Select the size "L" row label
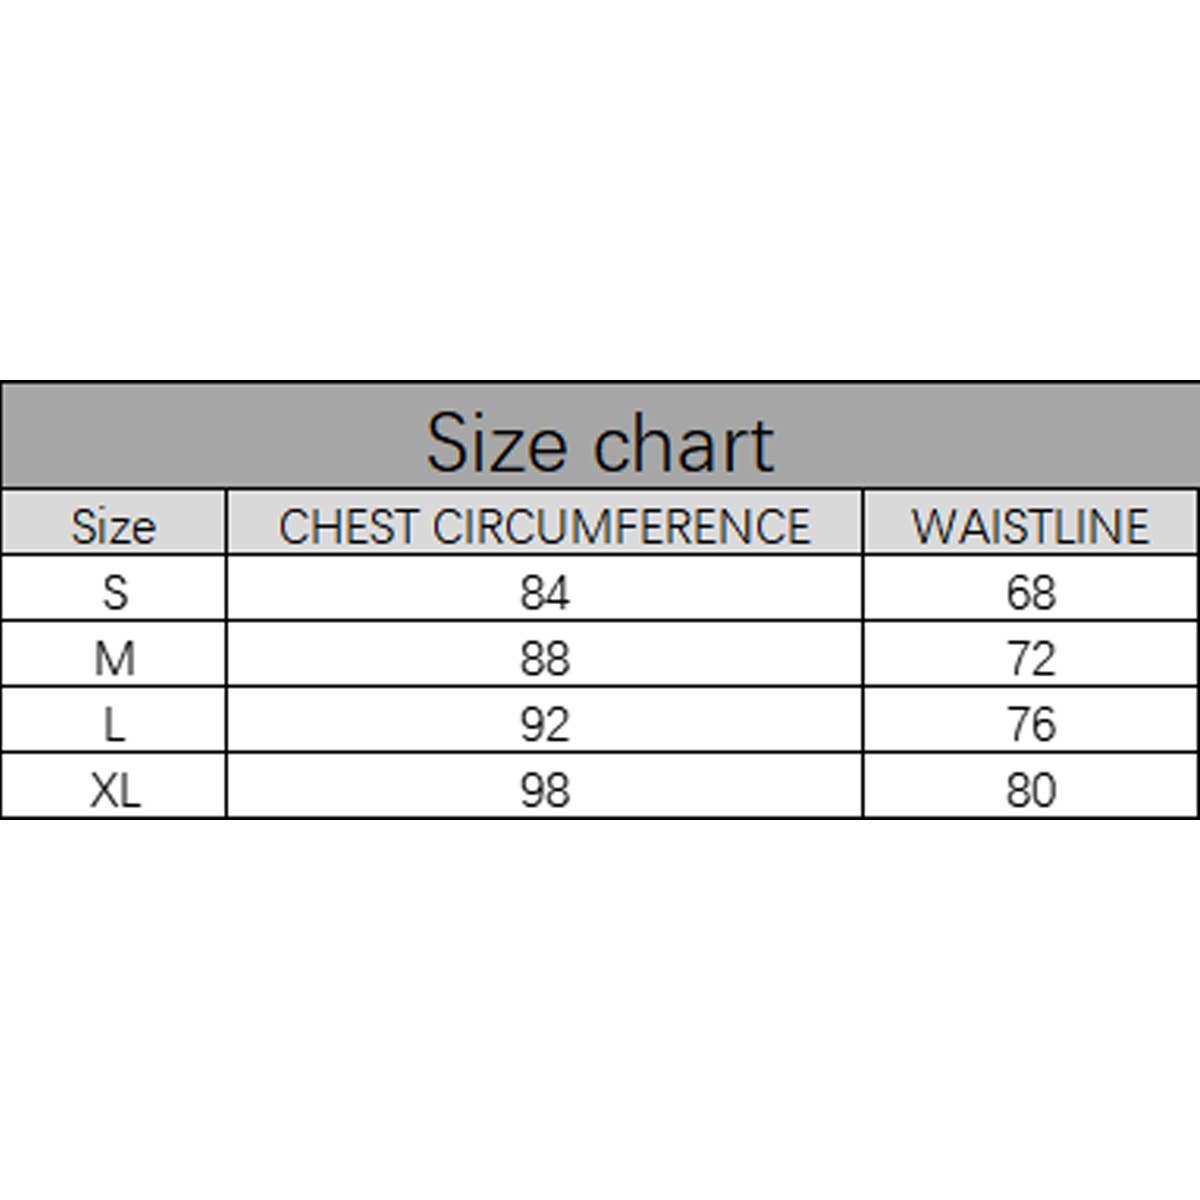 [x=114, y=724]
